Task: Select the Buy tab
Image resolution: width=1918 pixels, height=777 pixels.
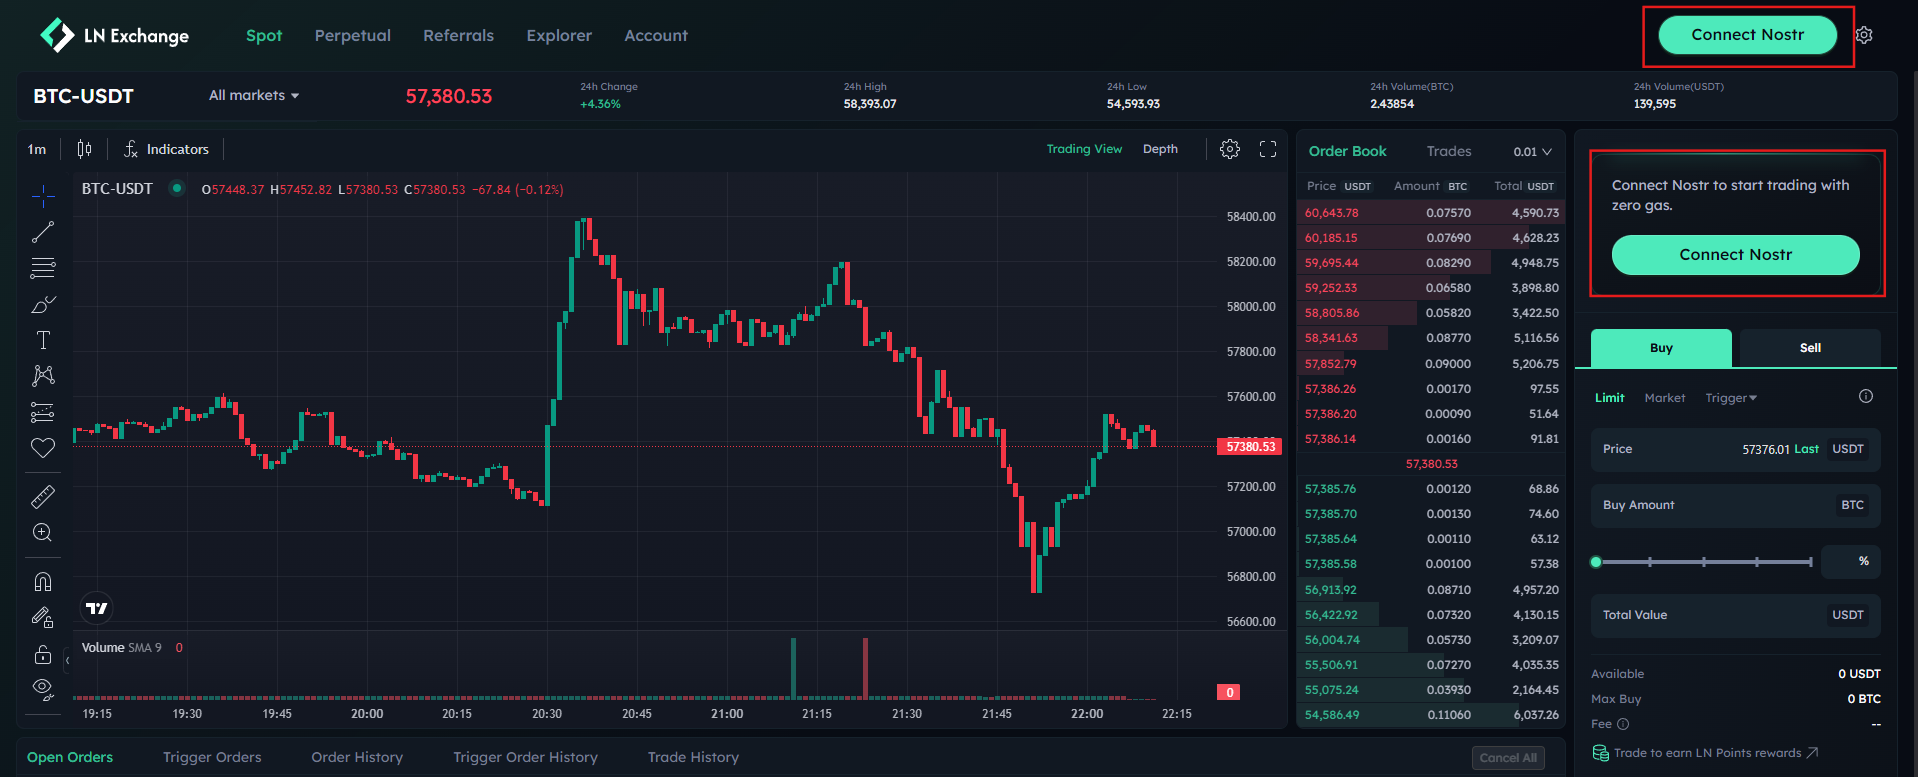Action: click(x=1661, y=348)
